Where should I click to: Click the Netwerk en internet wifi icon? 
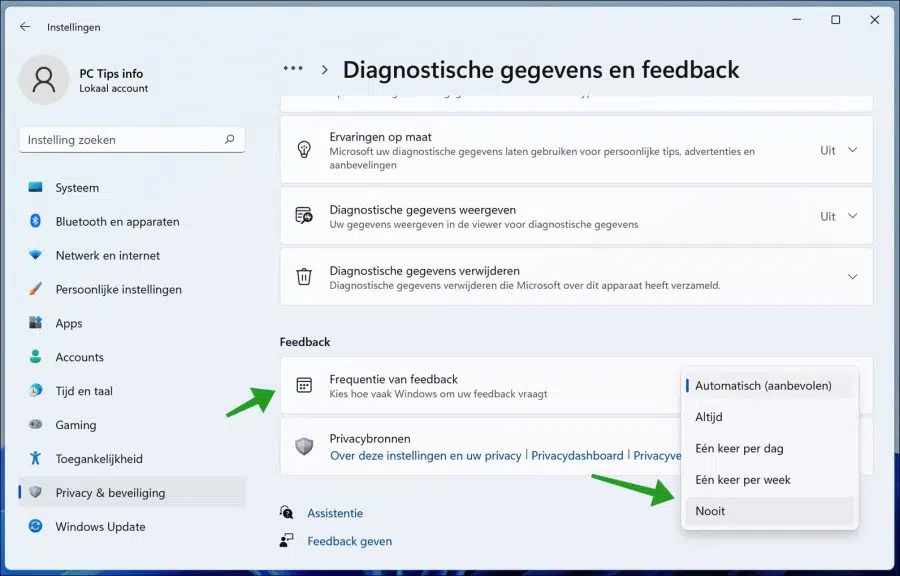pyautogui.click(x=36, y=255)
